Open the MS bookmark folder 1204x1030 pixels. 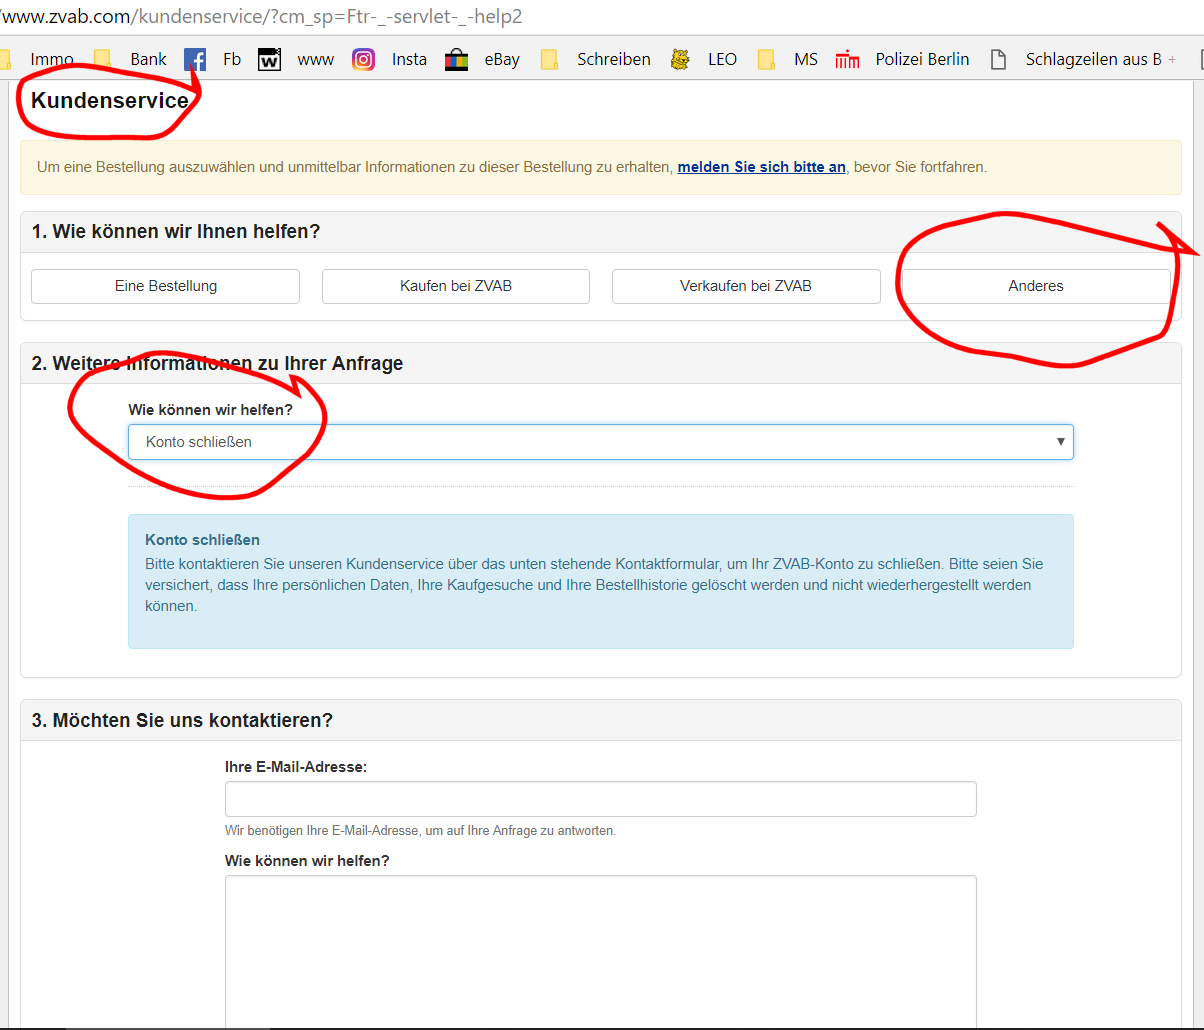pyautogui.click(x=788, y=59)
